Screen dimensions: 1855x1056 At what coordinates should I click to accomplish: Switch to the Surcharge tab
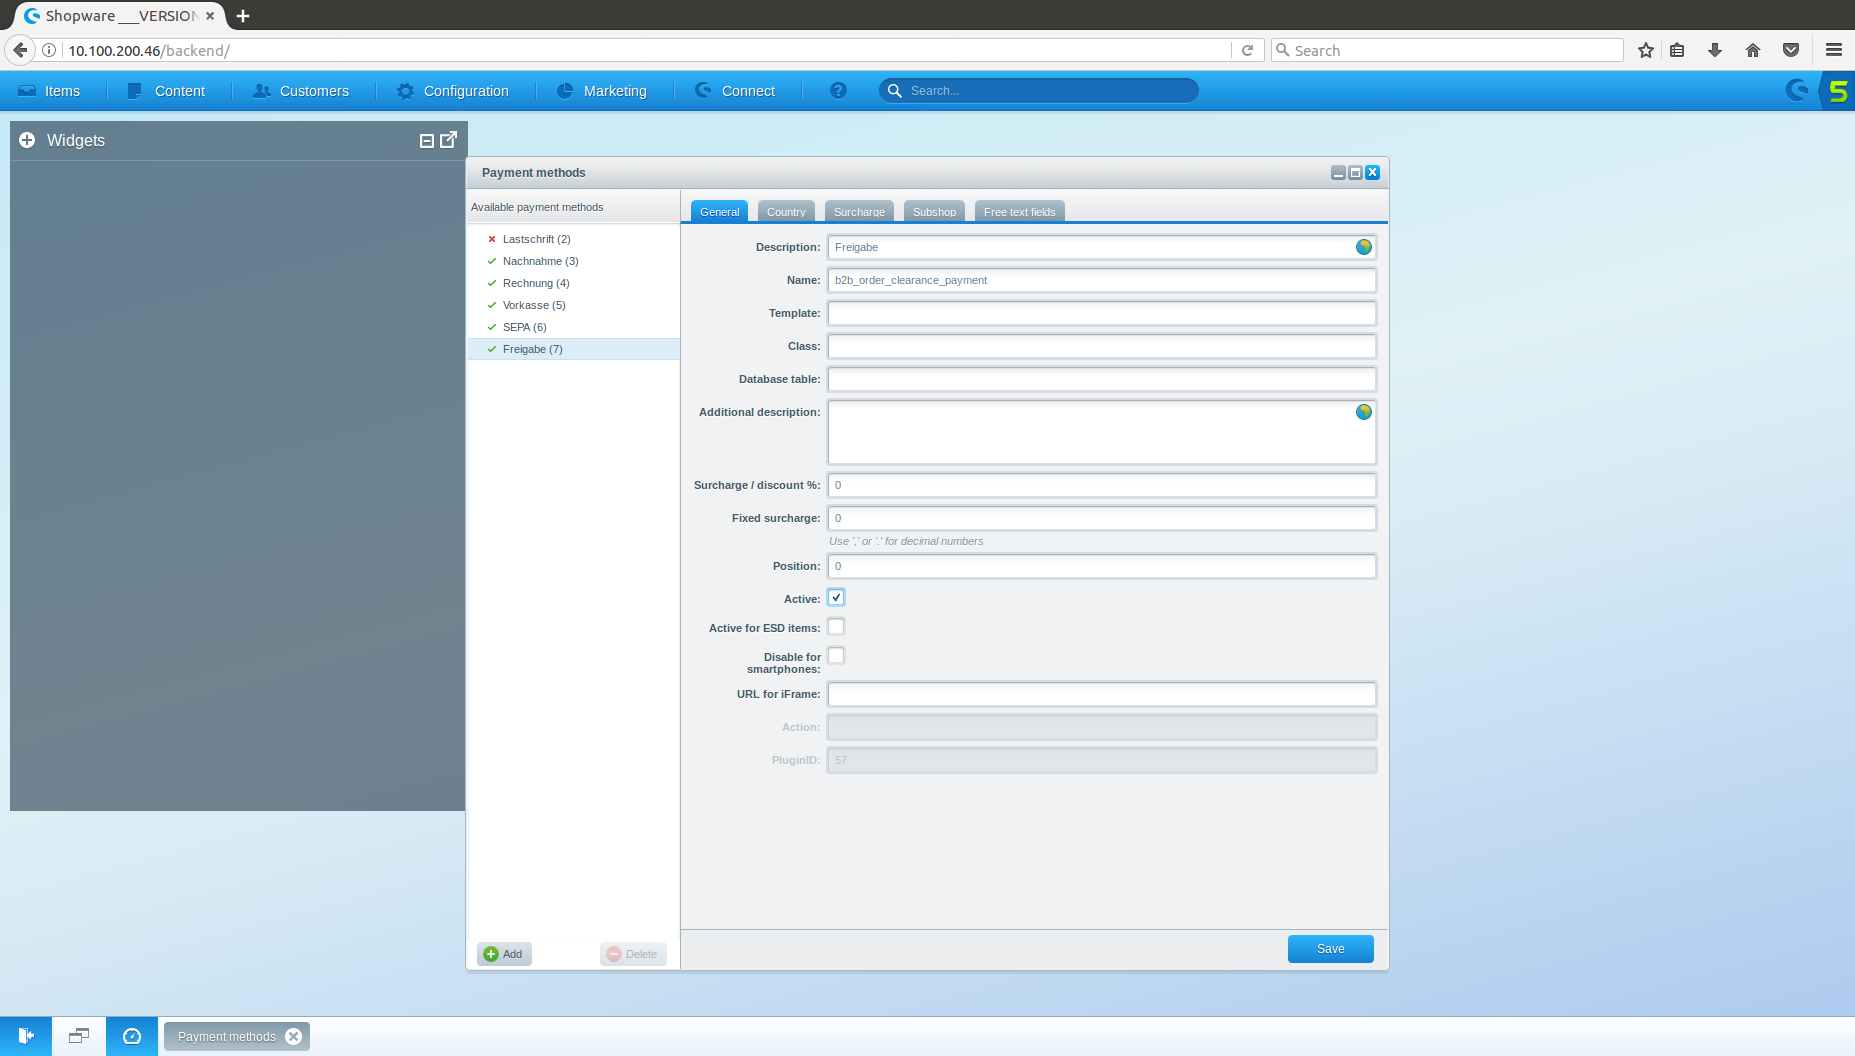pyautogui.click(x=859, y=212)
